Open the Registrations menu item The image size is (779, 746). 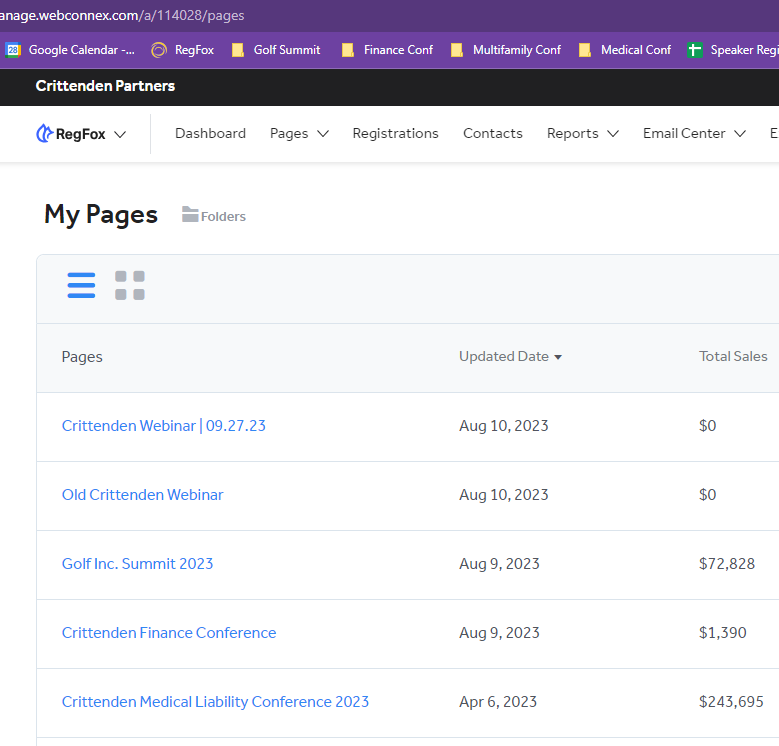395,134
